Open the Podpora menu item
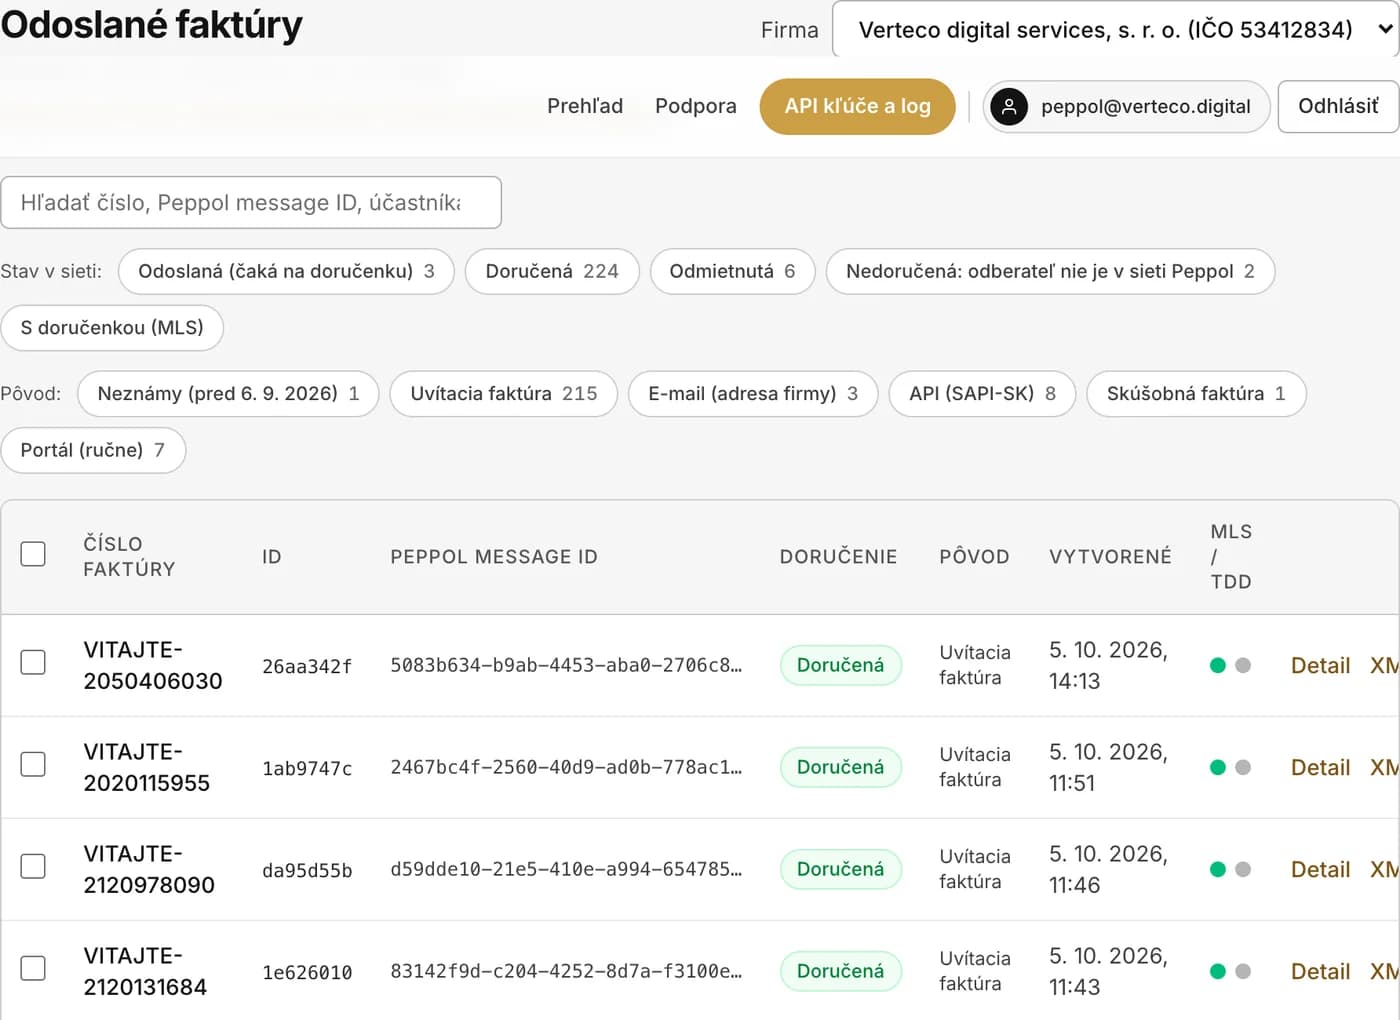Image resolution: width=1400 pixels, height=1020 pixels. (696, 106)
